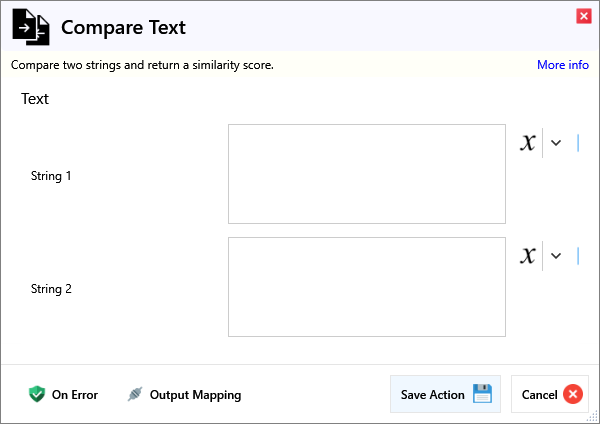Expand the String 2 variable dropdown arrow
The width and height of the screenshot is (600, 424).
point(556,256)
